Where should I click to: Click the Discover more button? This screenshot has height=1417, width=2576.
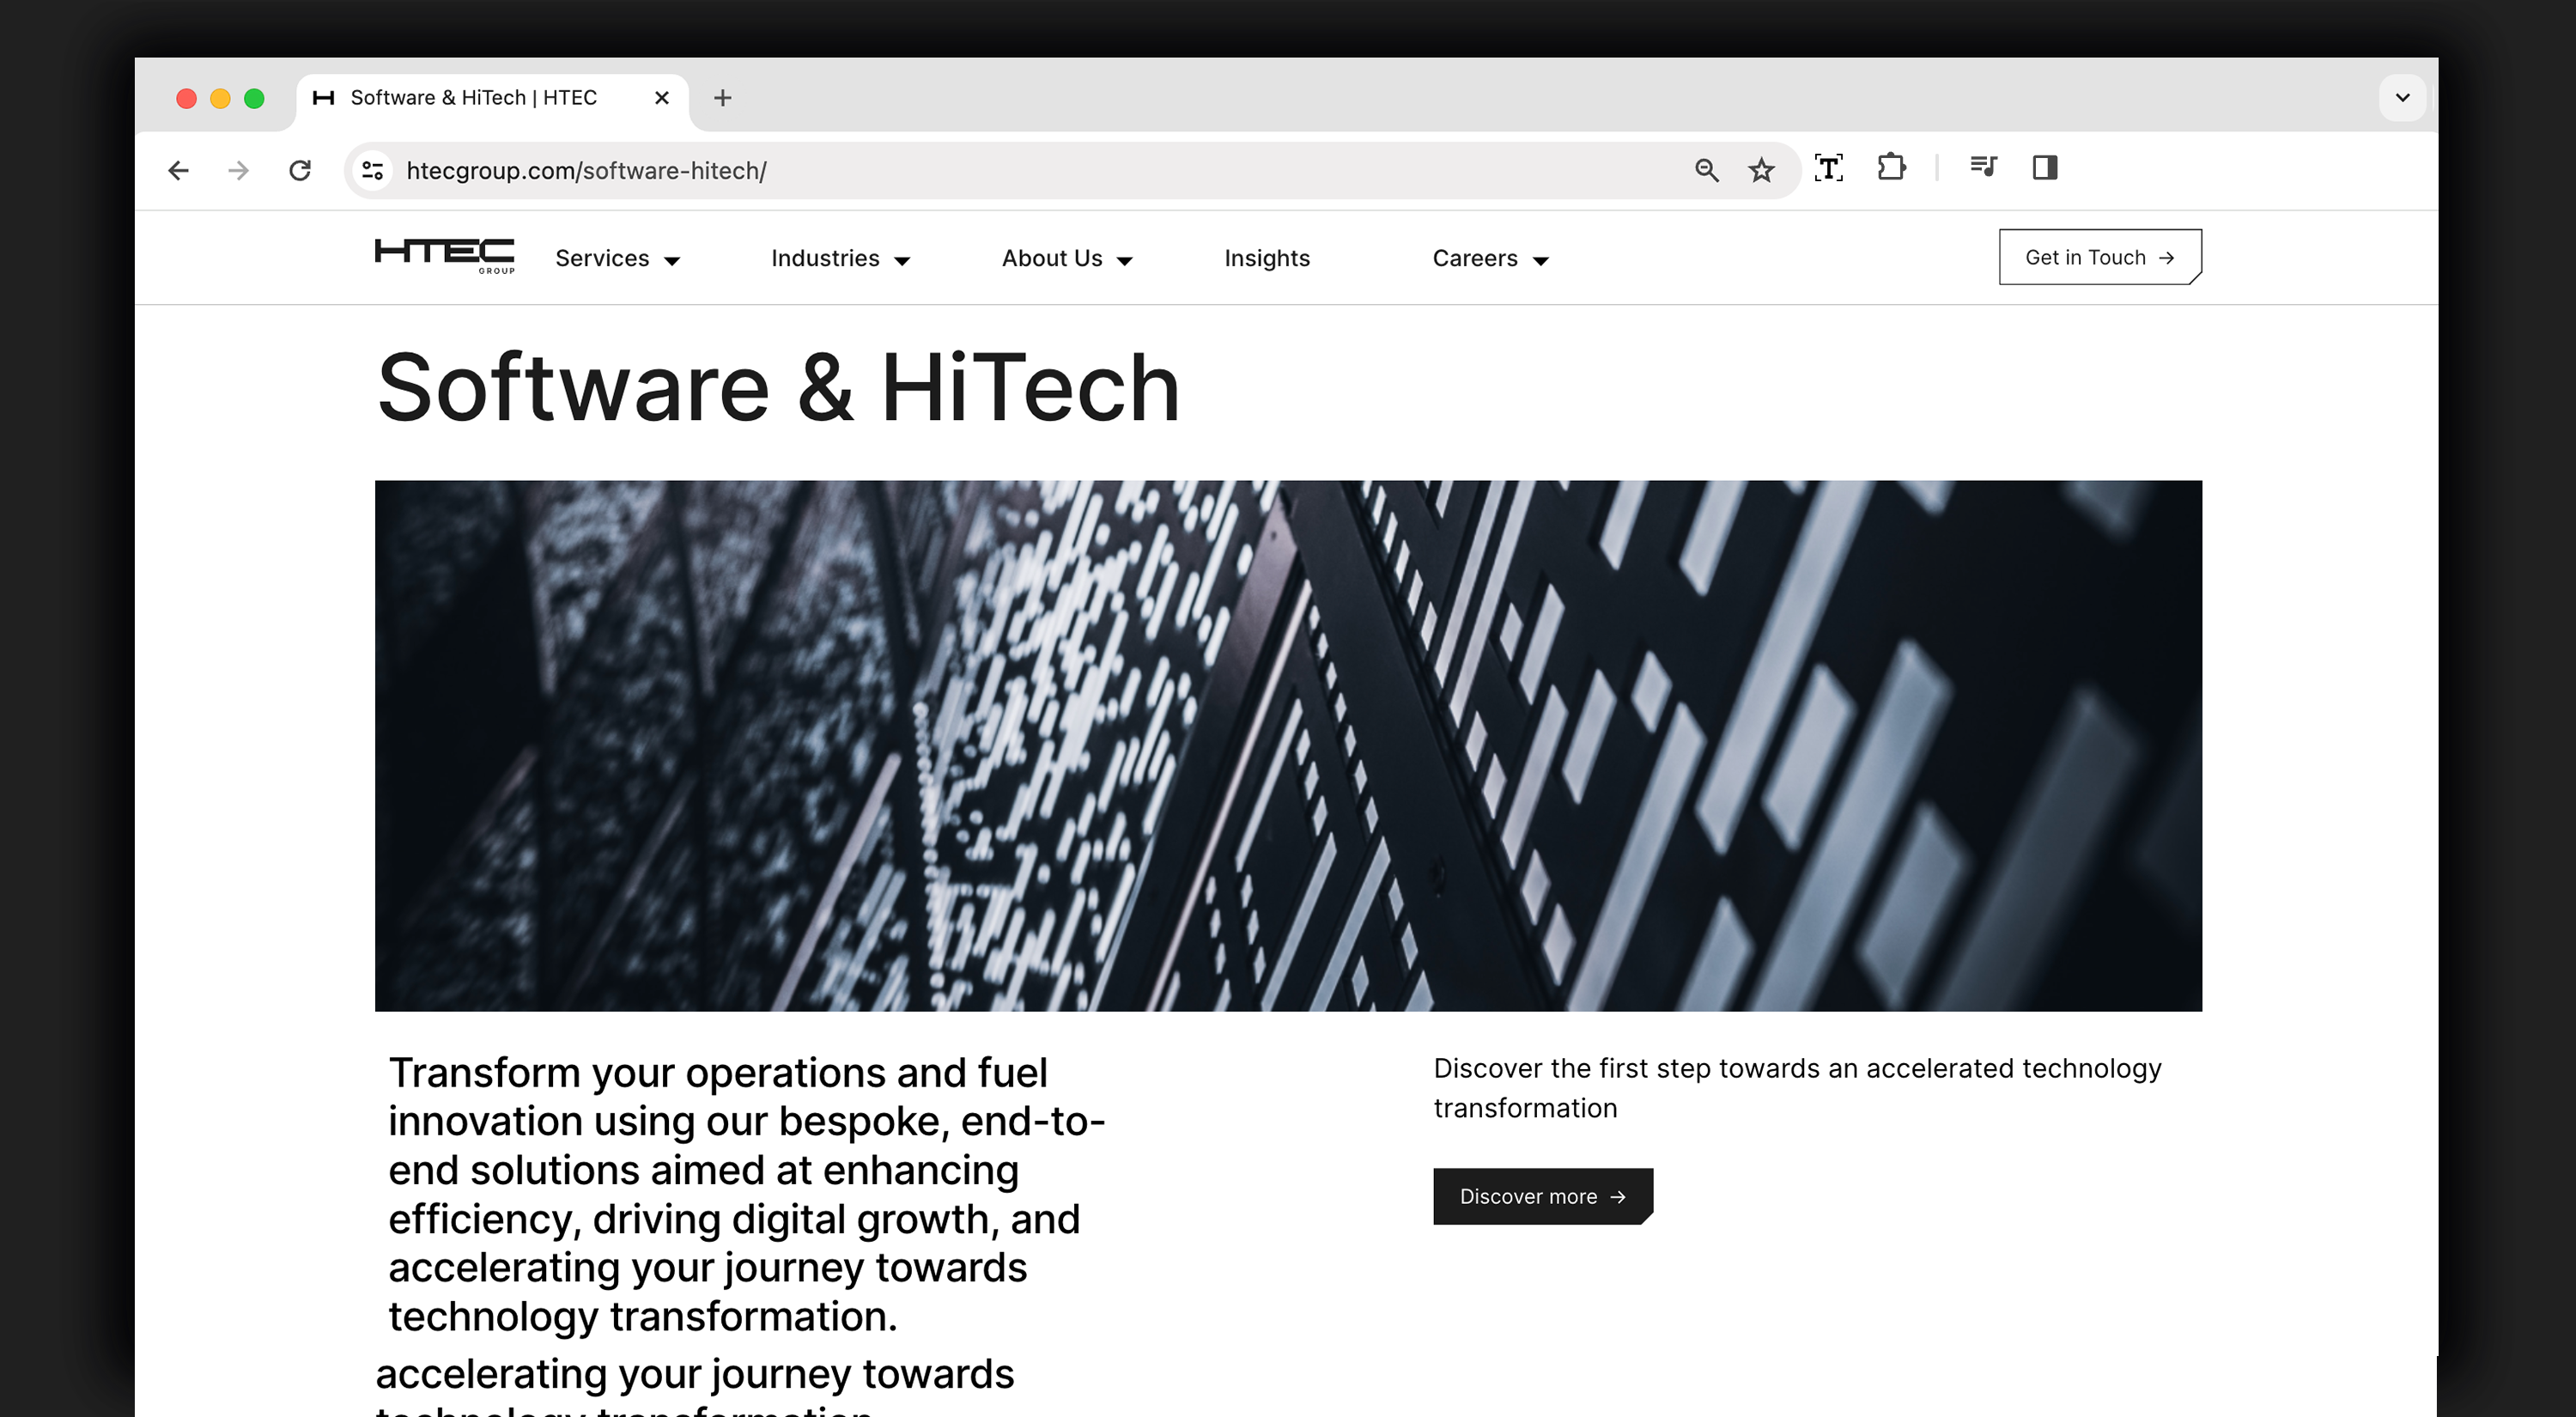[1543, 1196]
